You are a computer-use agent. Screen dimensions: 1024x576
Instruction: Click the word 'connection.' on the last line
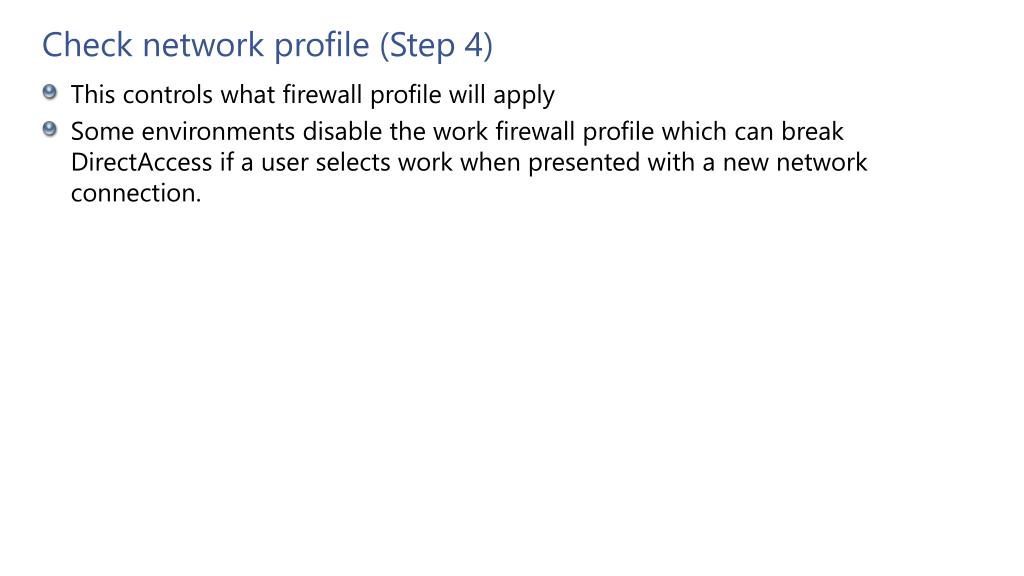(136, 193)
